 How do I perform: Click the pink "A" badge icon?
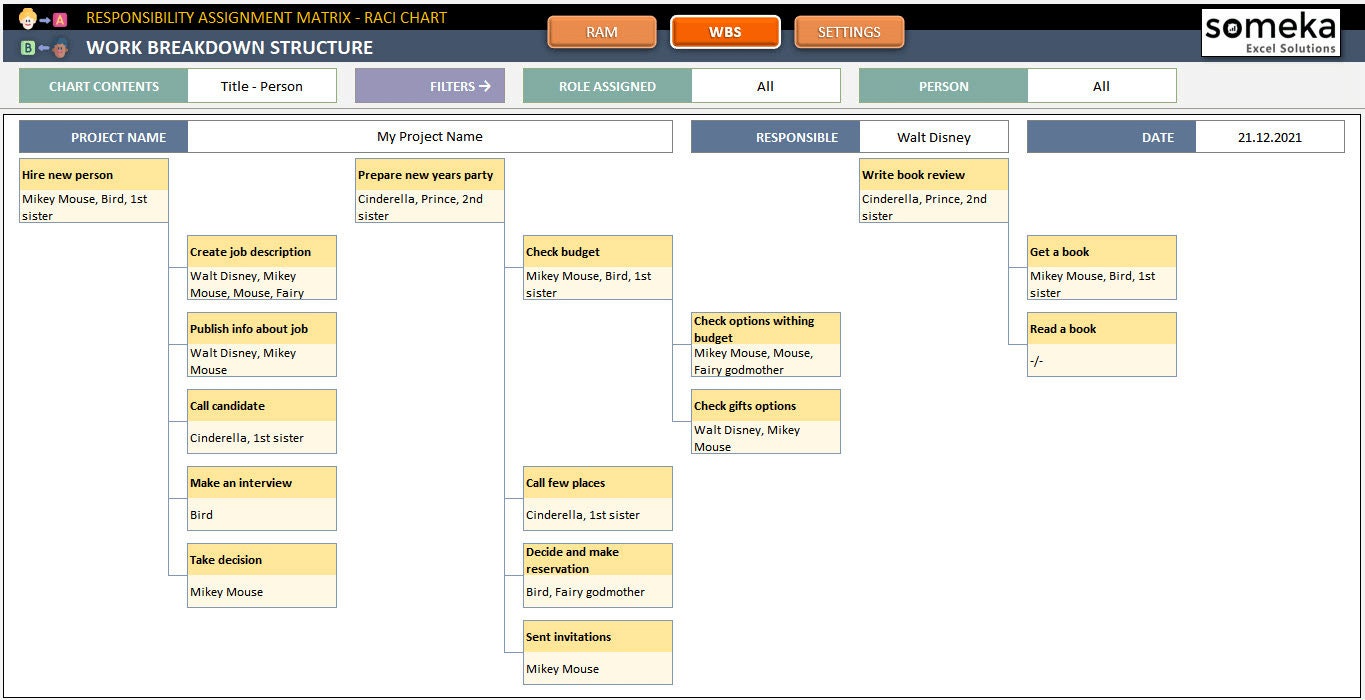60,17
